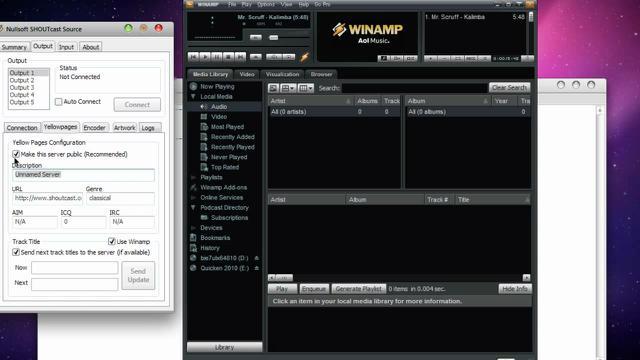Click the Send Update button
Screen dimensions: 640x360
click(138, 276)
